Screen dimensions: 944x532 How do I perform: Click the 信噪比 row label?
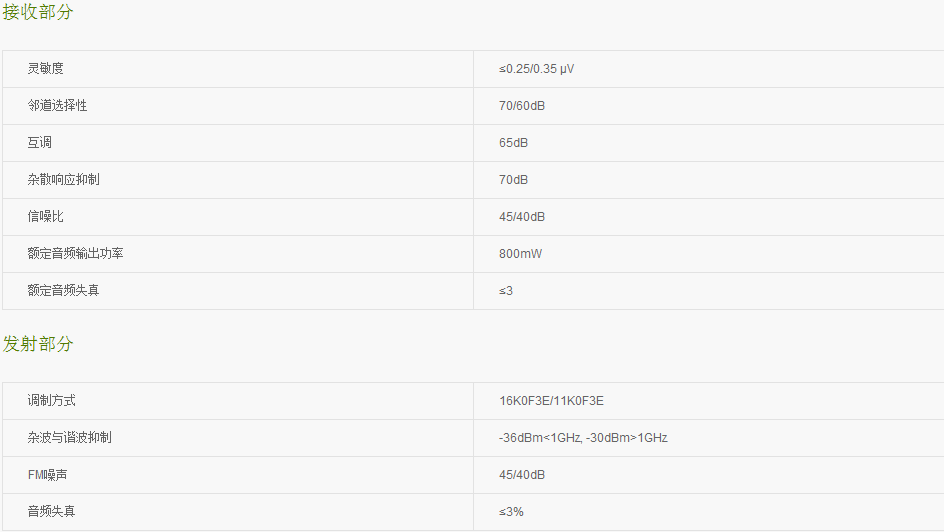(45, 217)
